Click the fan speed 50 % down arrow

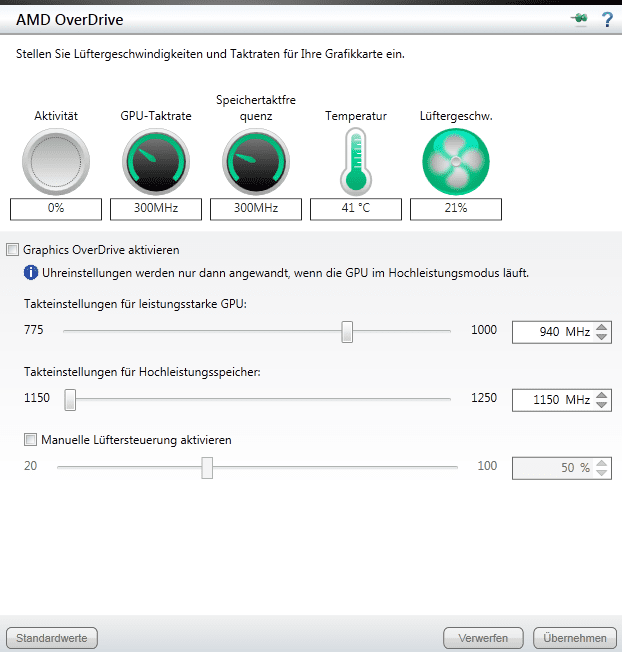(602, 473)
